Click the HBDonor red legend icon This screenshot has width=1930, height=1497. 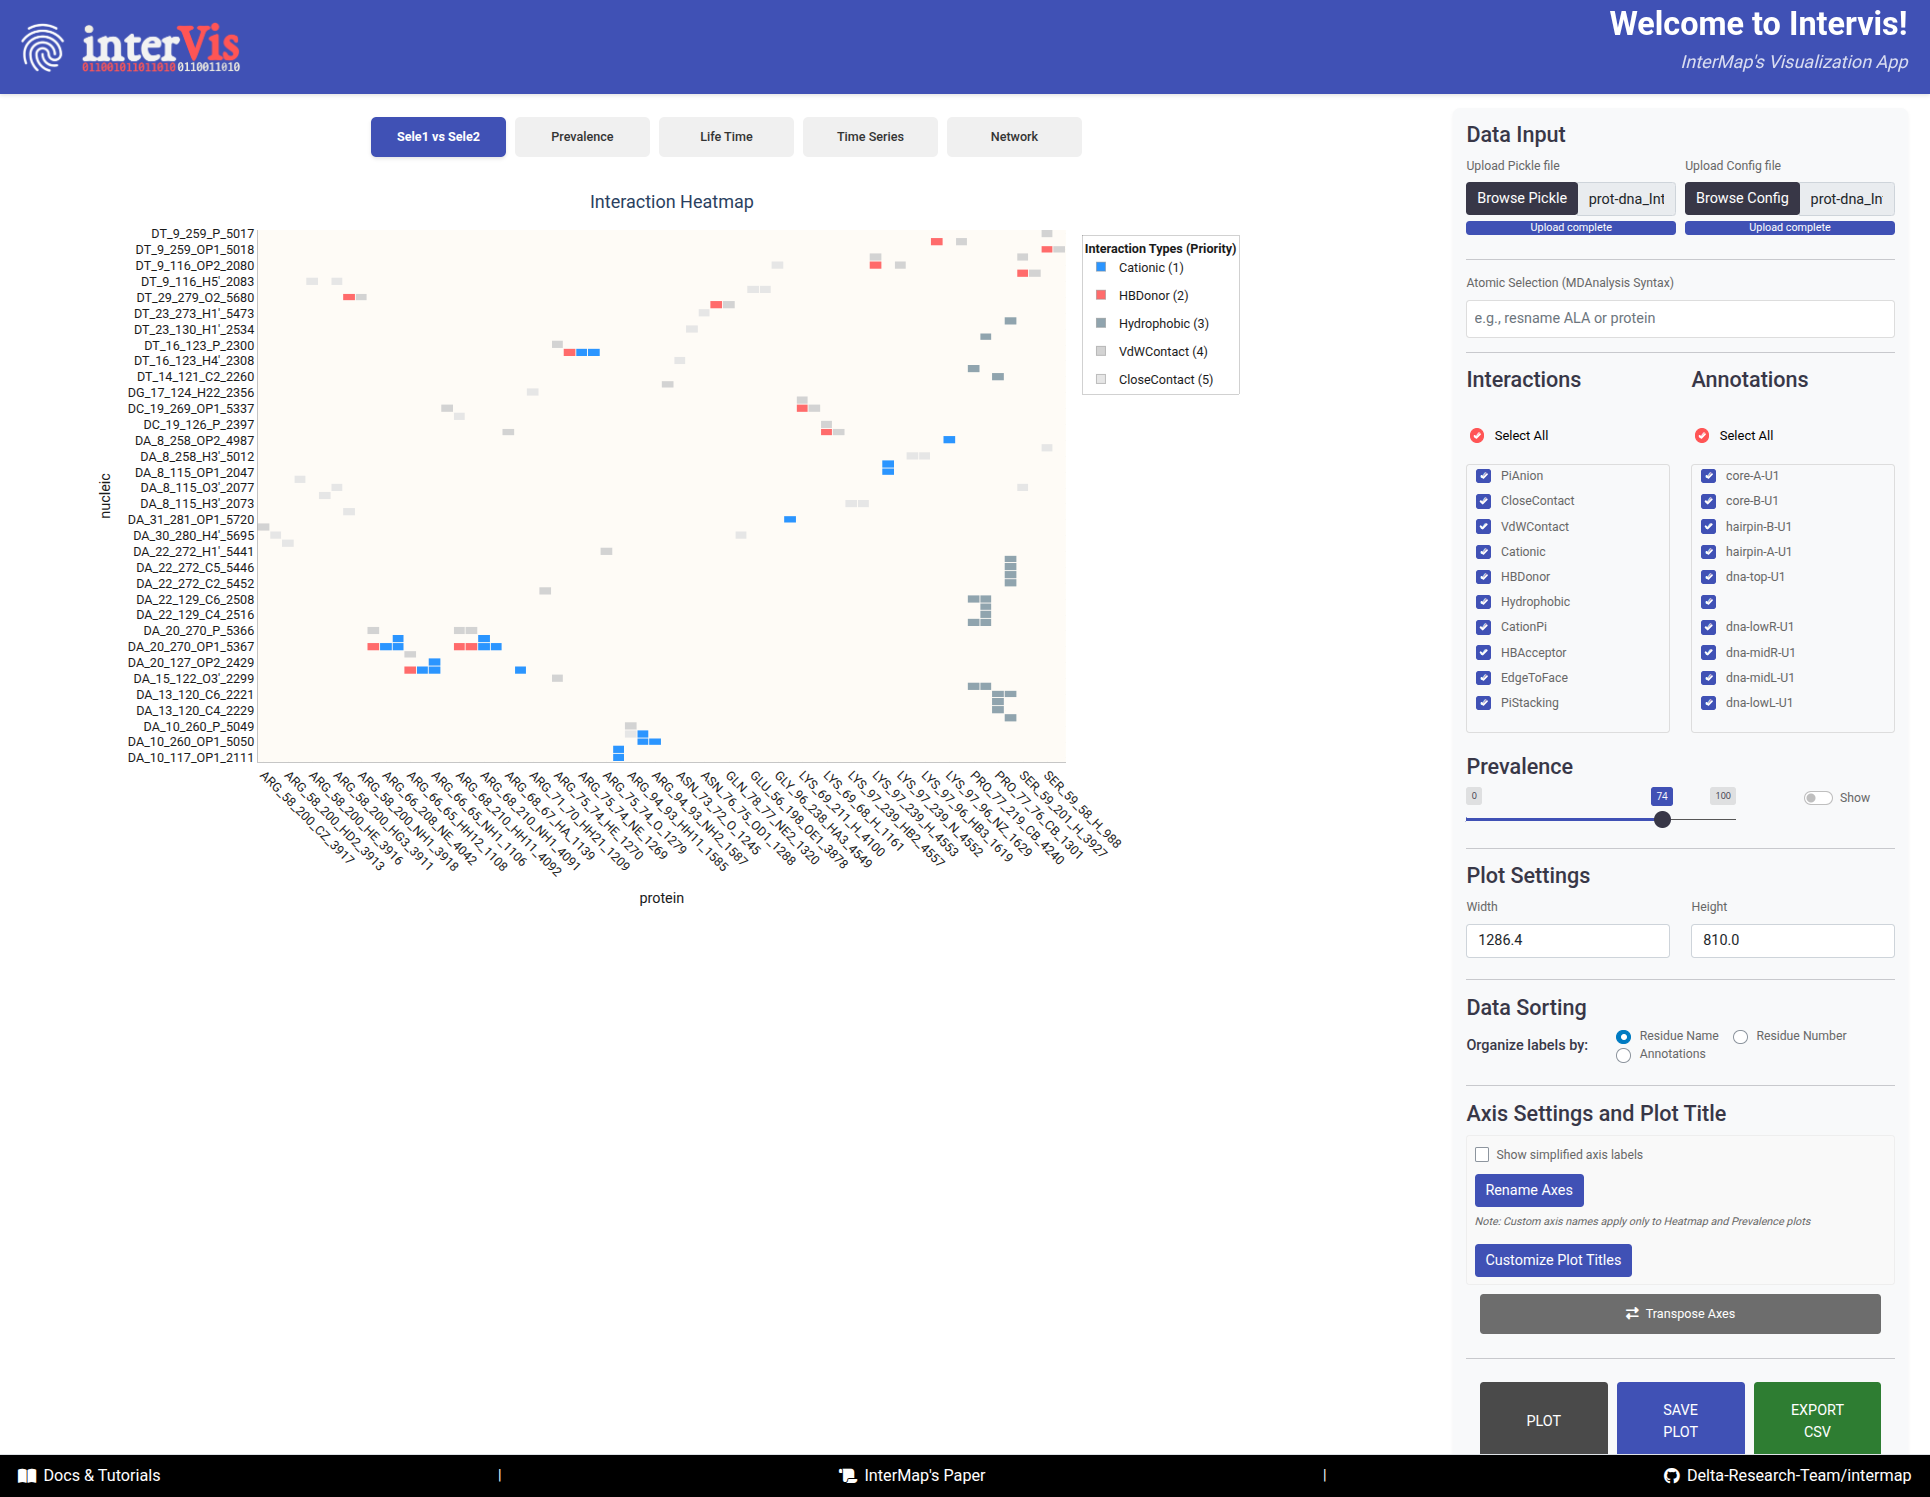1101,295
